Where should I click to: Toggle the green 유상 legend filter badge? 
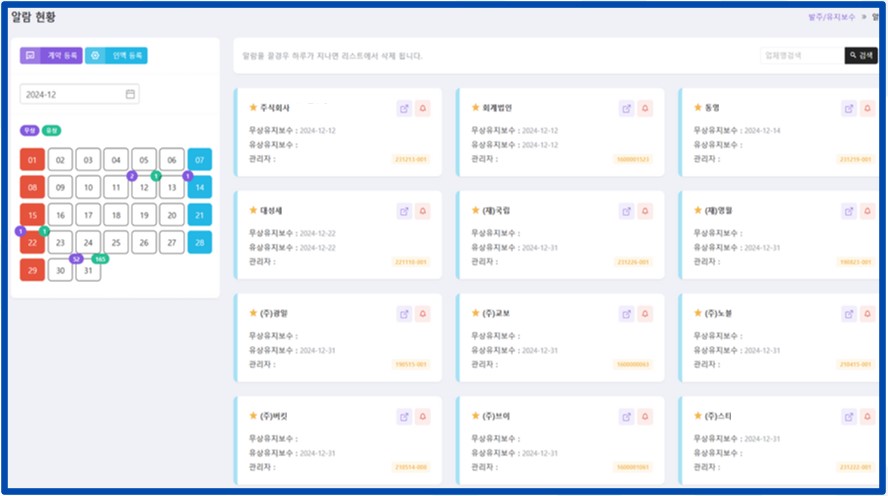(x=51, y=130)
